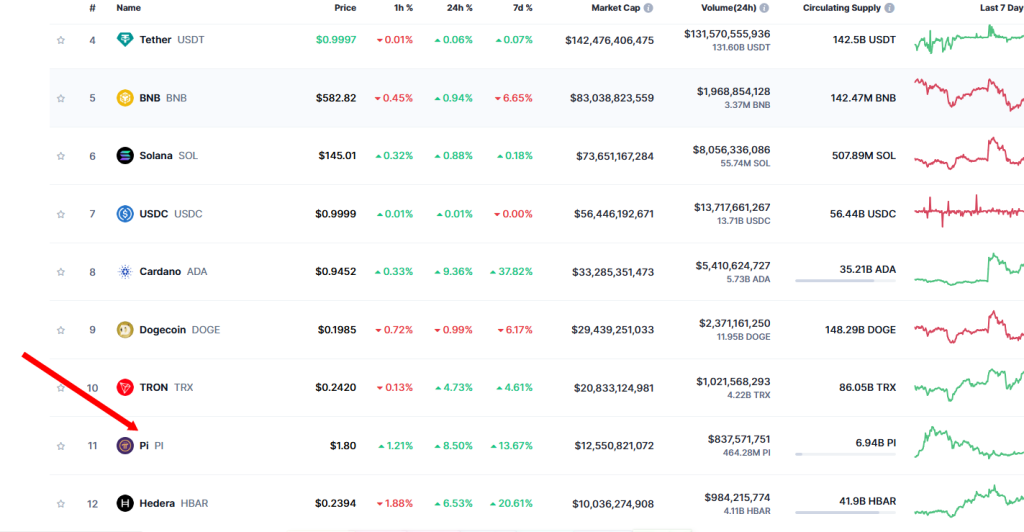Click the Pi coin logo
The image size is (1024, 532).
click(x=125, y=445)
